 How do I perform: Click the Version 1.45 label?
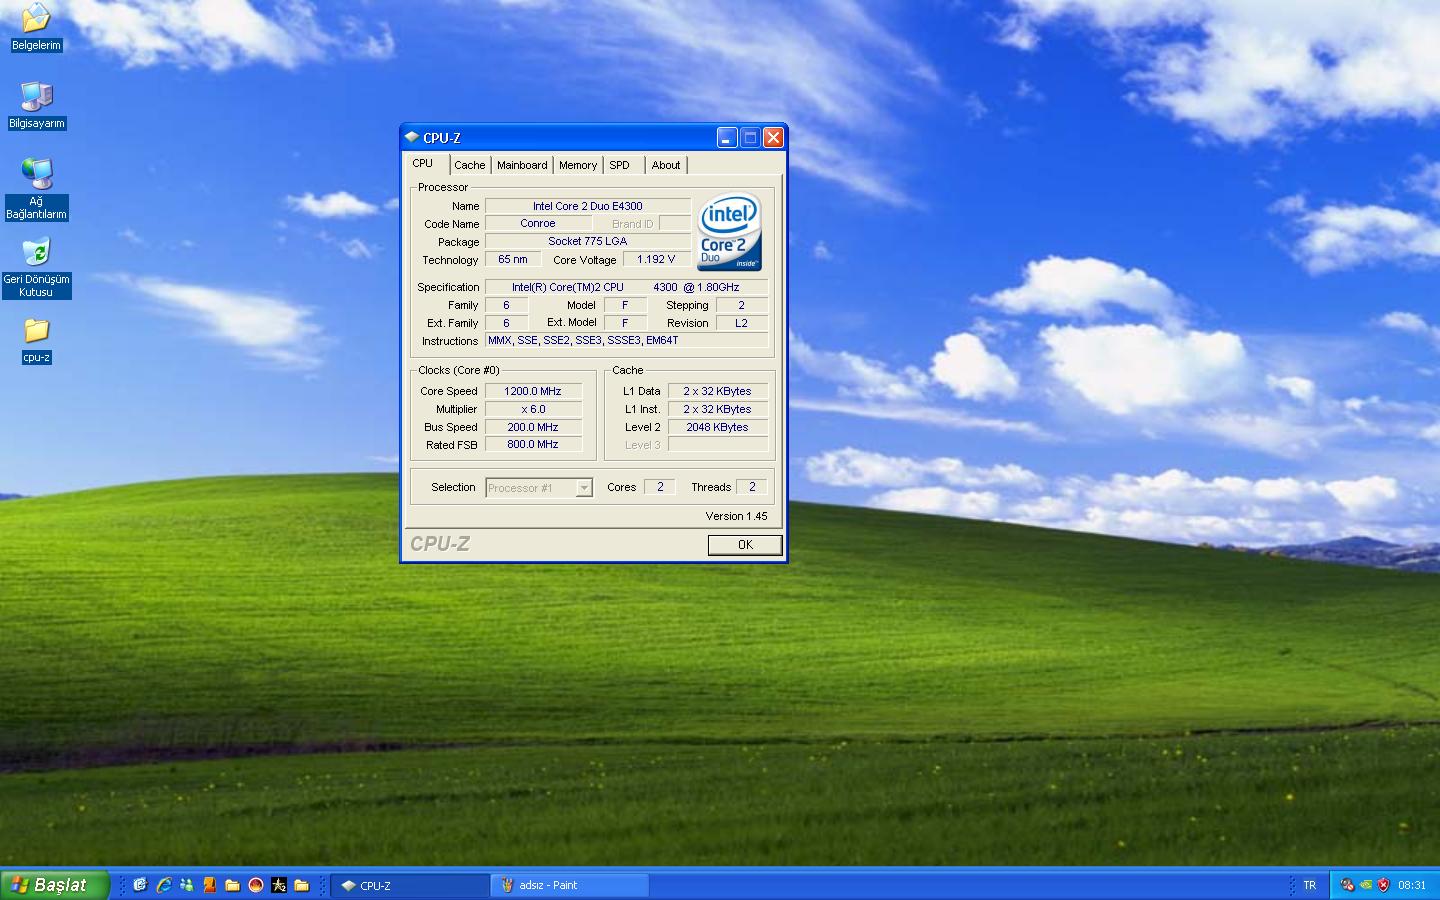pyautogui.click(x=737, y=516)
